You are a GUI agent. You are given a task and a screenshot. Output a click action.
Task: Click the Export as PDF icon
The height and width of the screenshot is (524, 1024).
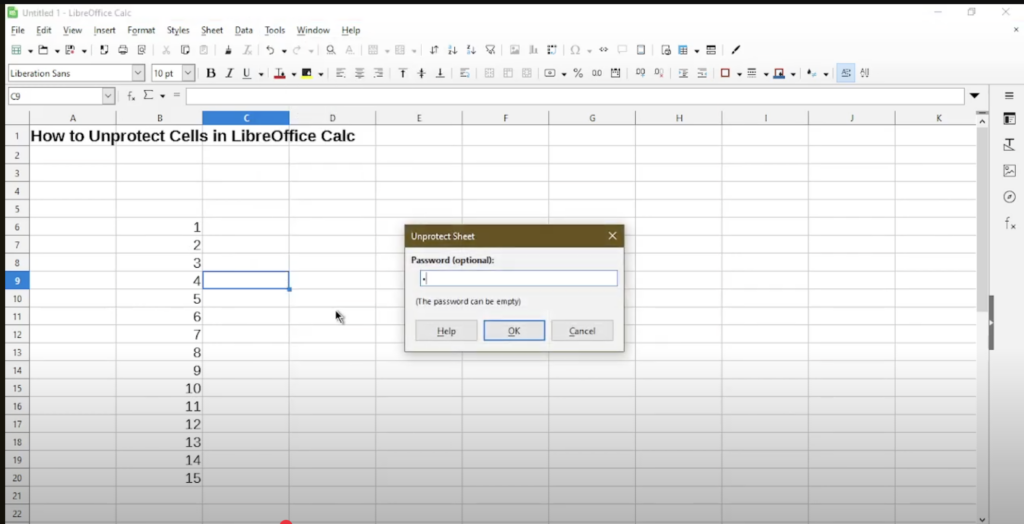pyautogui.click(x=104, y=50)
